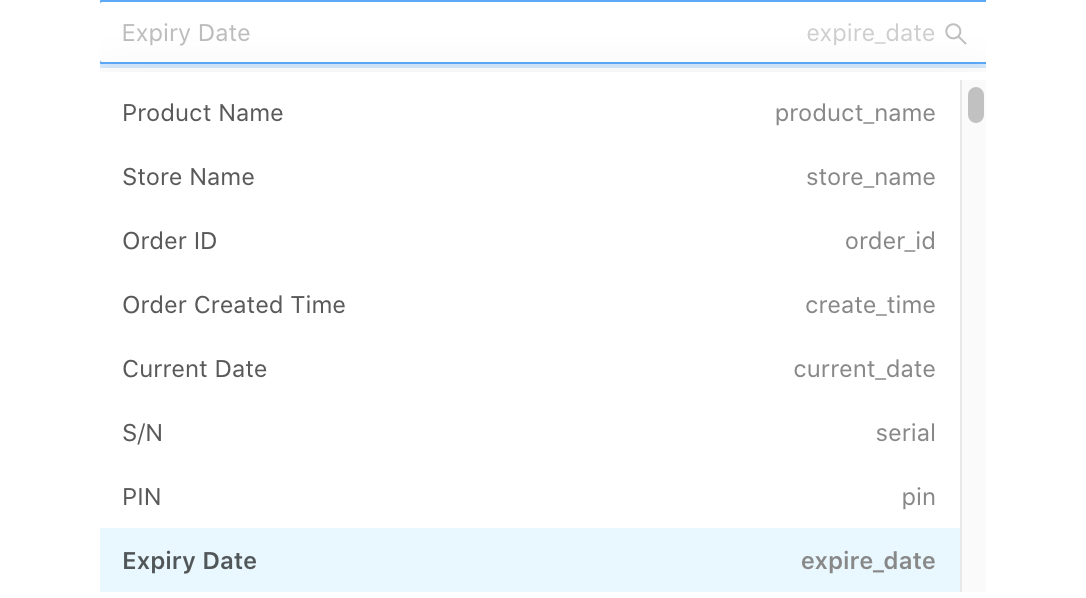Image resolution: width=1086 pixels, height=598 pixels.
Task: Pick the Order ID option
Action: 169,241
